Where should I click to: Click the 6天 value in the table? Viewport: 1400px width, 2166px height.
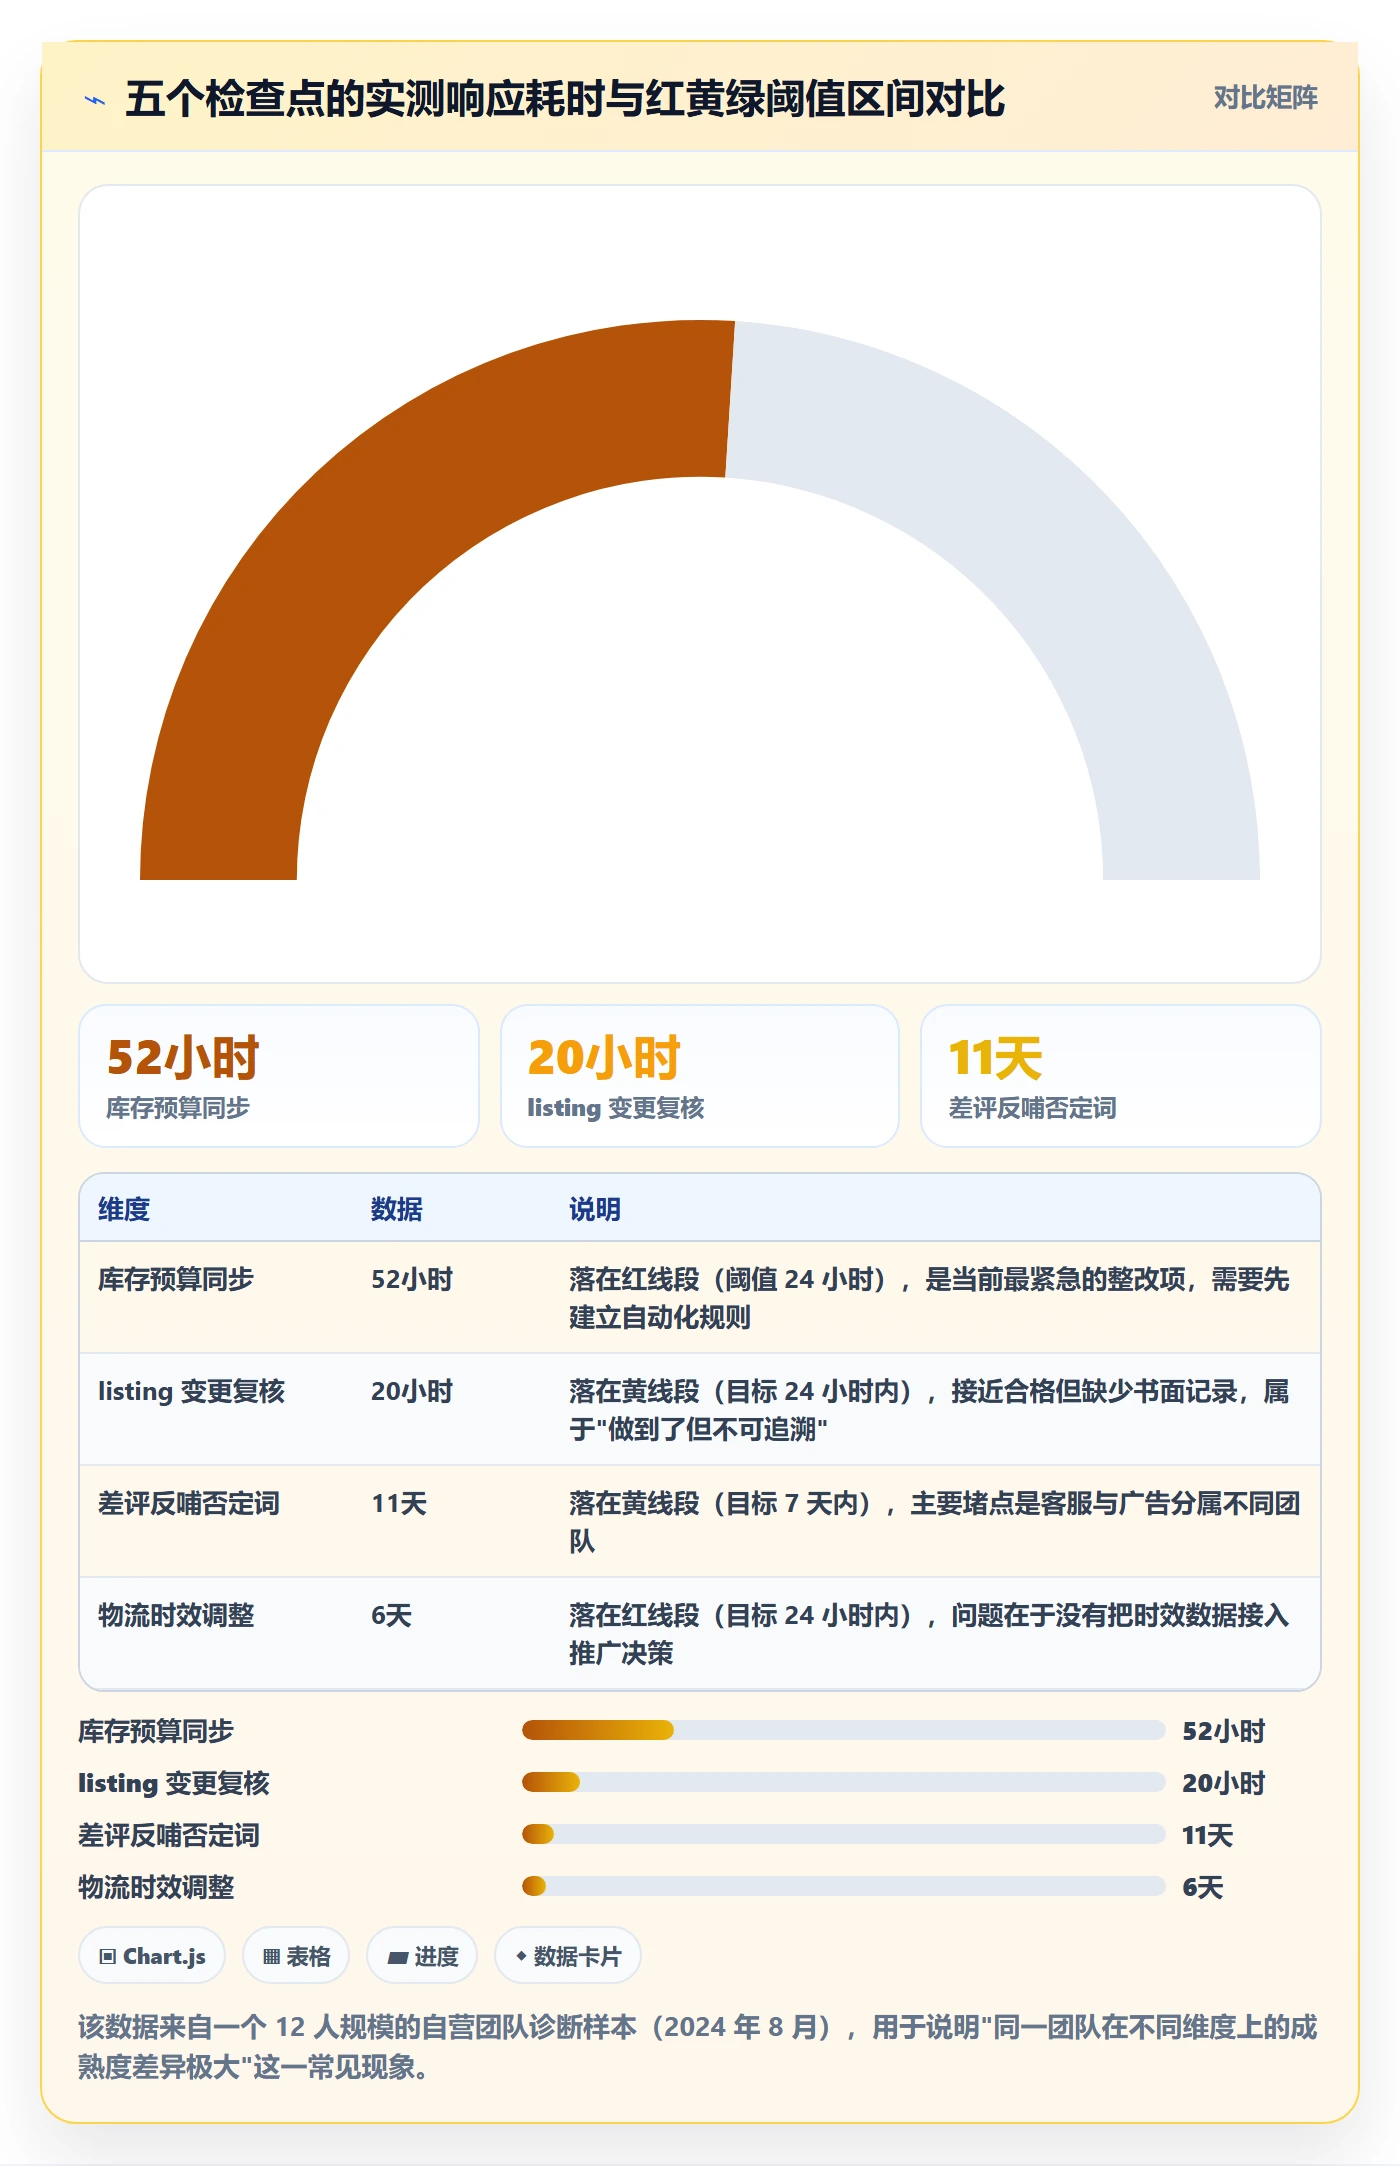tap(391, 1615)
